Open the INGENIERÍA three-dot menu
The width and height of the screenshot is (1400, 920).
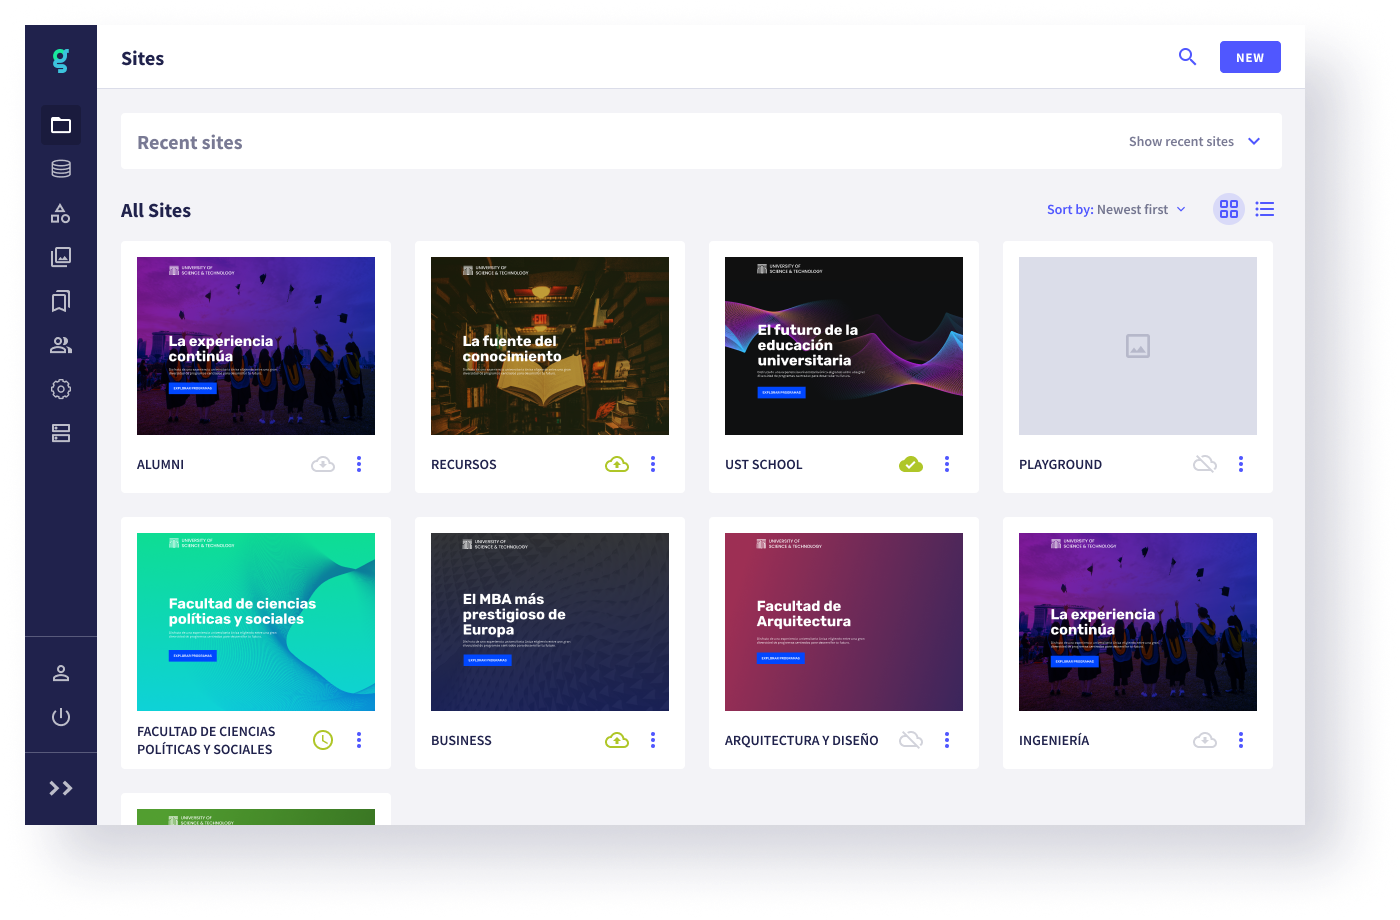tap(1241, 740)
